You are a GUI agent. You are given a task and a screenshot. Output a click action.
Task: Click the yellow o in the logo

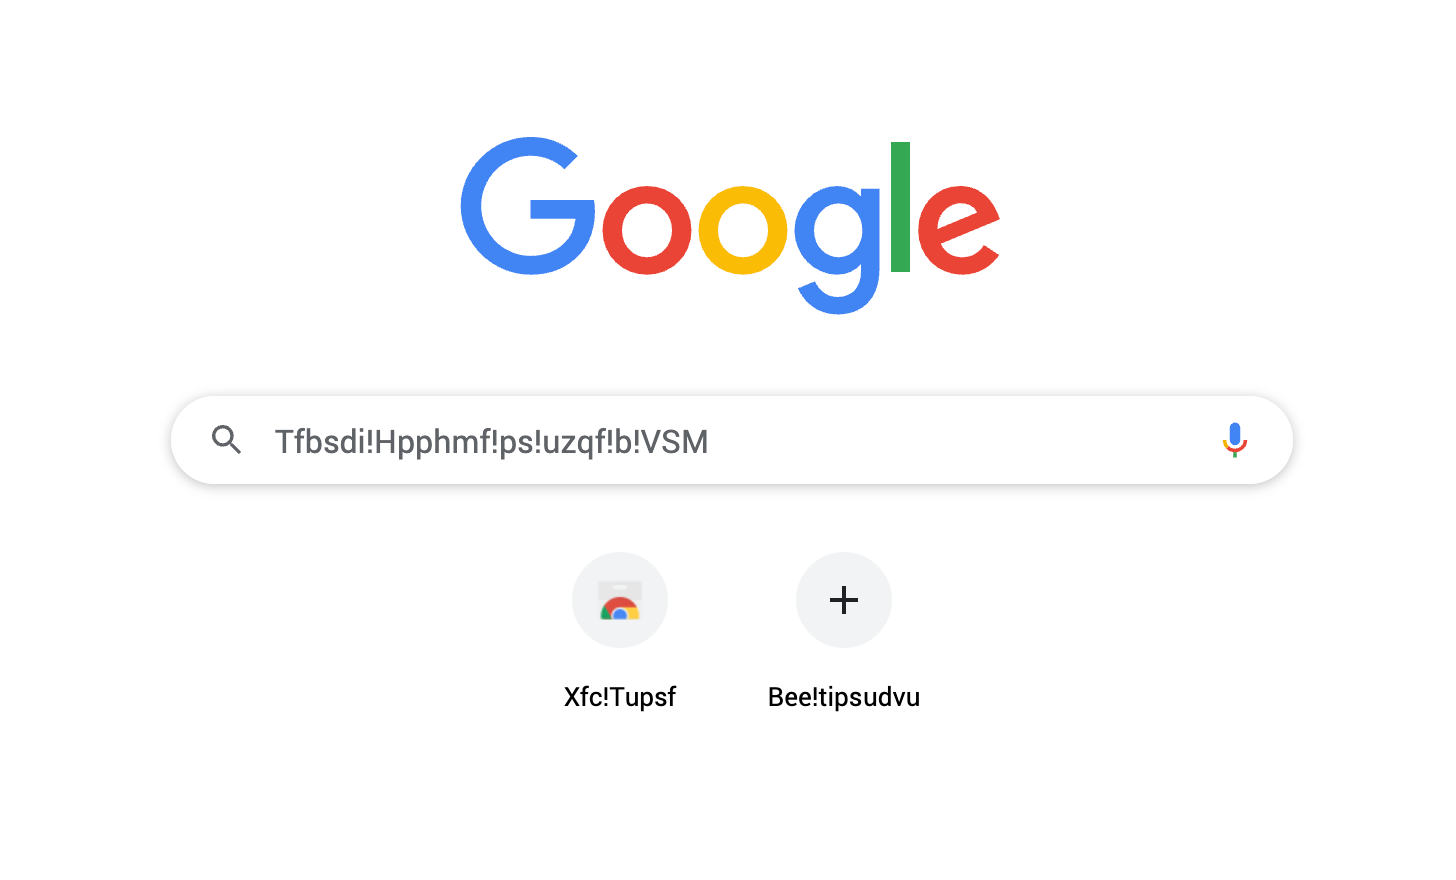pos(743,230)
